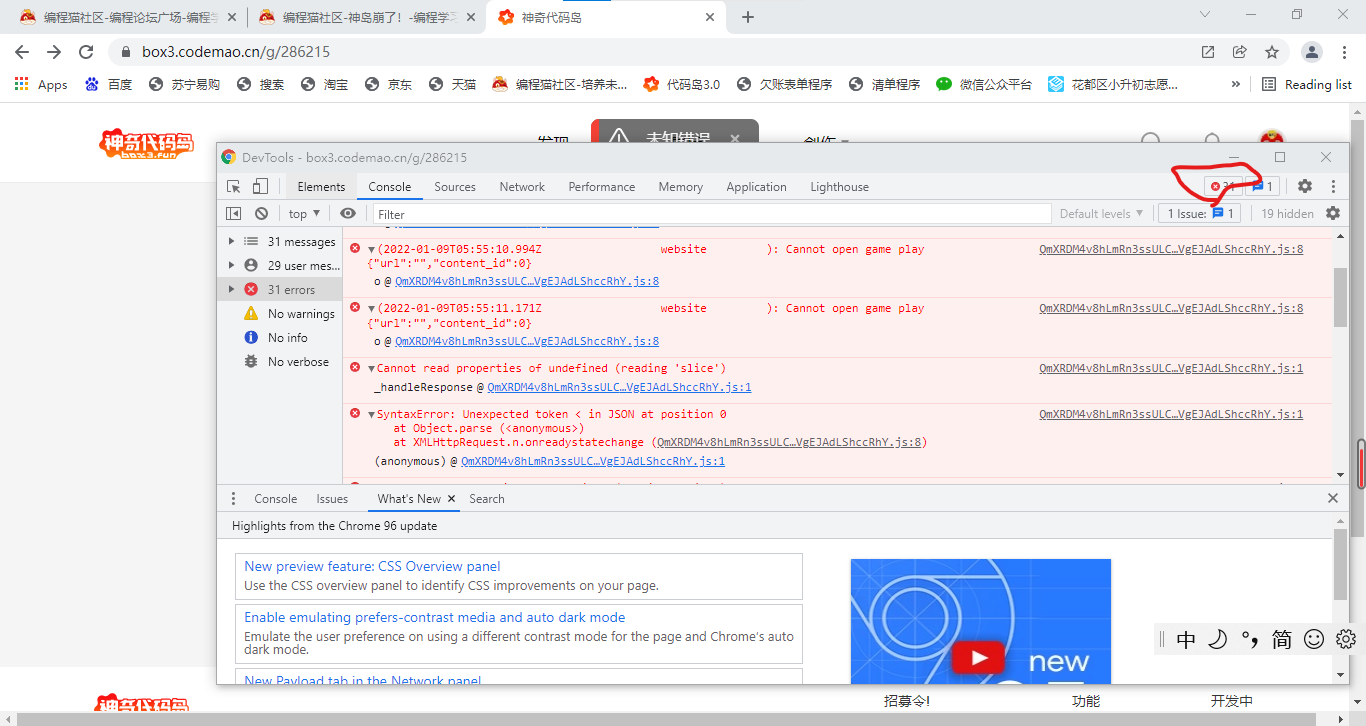1366x726 pixels.
Task: Open Chrome three-dot menu
Action: coord(1345,52)
